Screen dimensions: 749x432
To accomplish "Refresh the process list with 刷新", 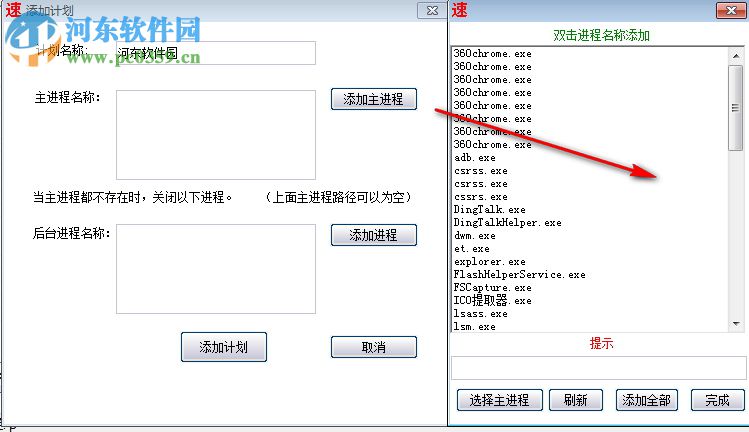I will (x=576, y=400).
